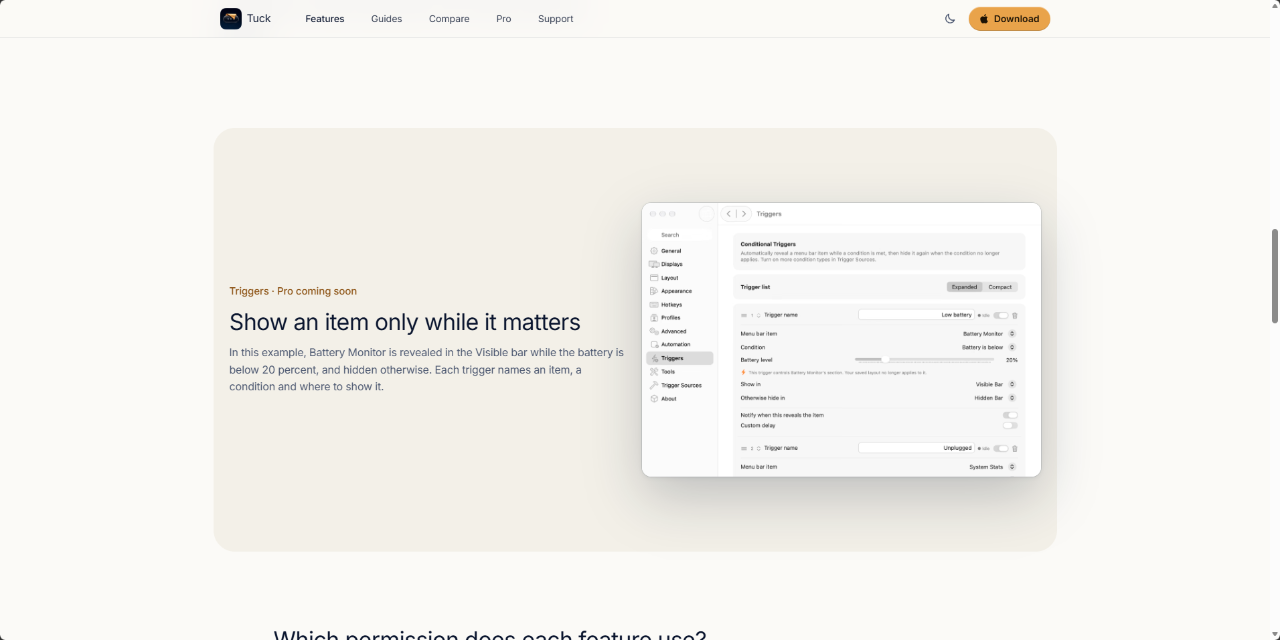This screenshot has height=640, width=1280.
Task: Click the Unplugged trigger name field
Action: [916, 448]
